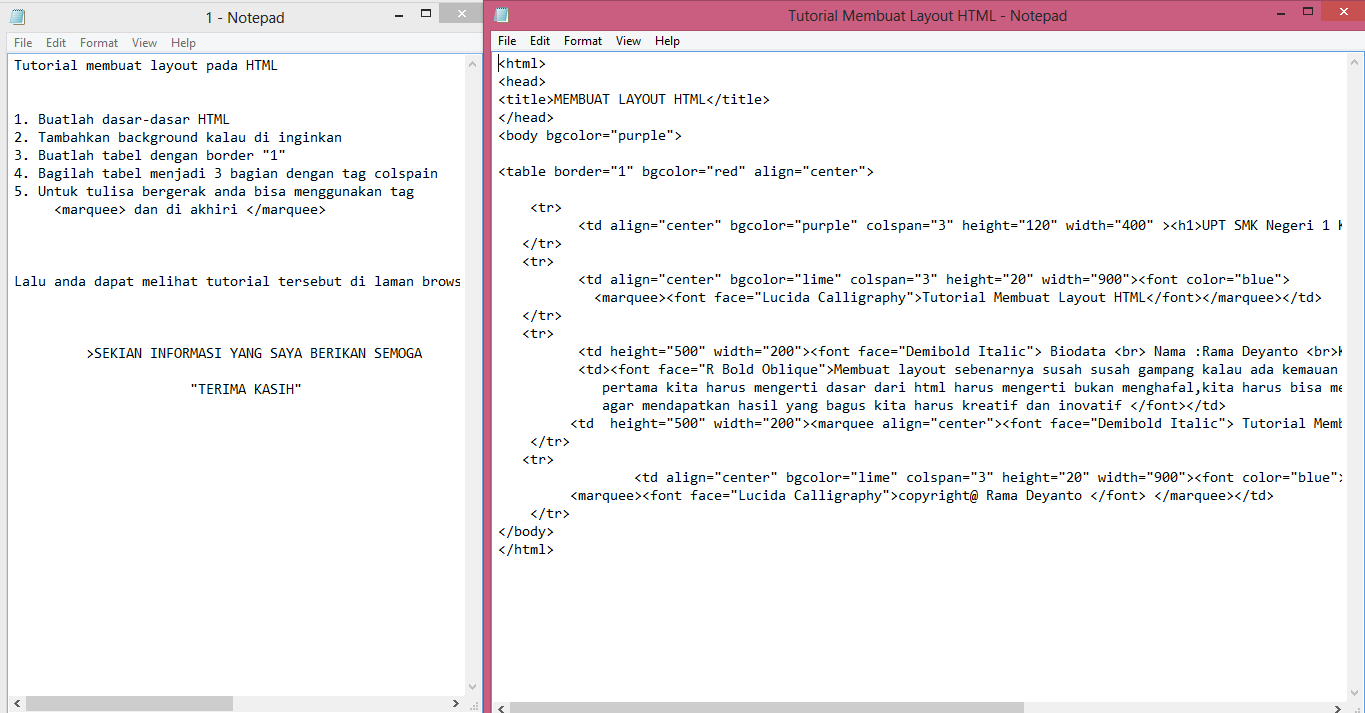
Task: Open the Edit menu in the Tutorial window
Action: click(539, 41)
